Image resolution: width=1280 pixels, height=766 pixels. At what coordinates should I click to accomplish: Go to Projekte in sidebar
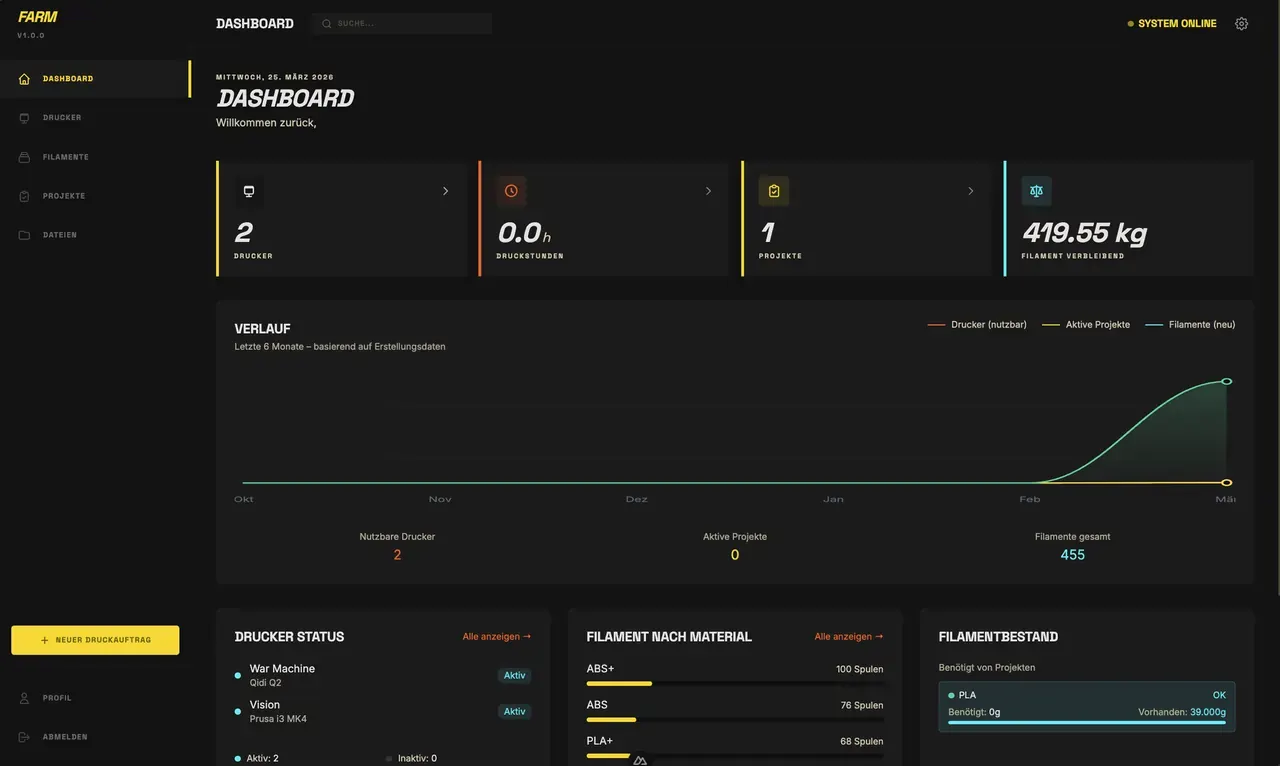tap(95, 196)
